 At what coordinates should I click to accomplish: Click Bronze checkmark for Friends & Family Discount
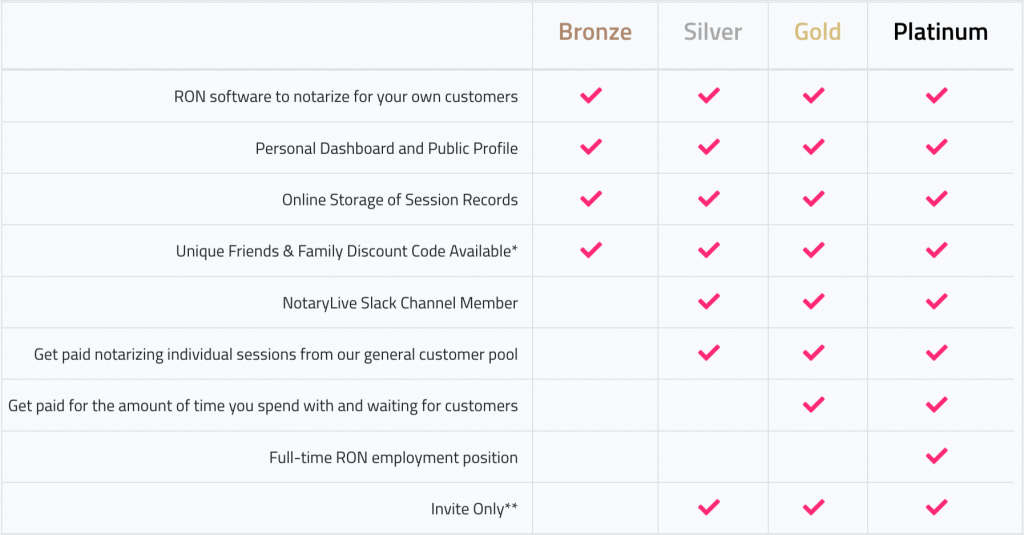(591, 250)
